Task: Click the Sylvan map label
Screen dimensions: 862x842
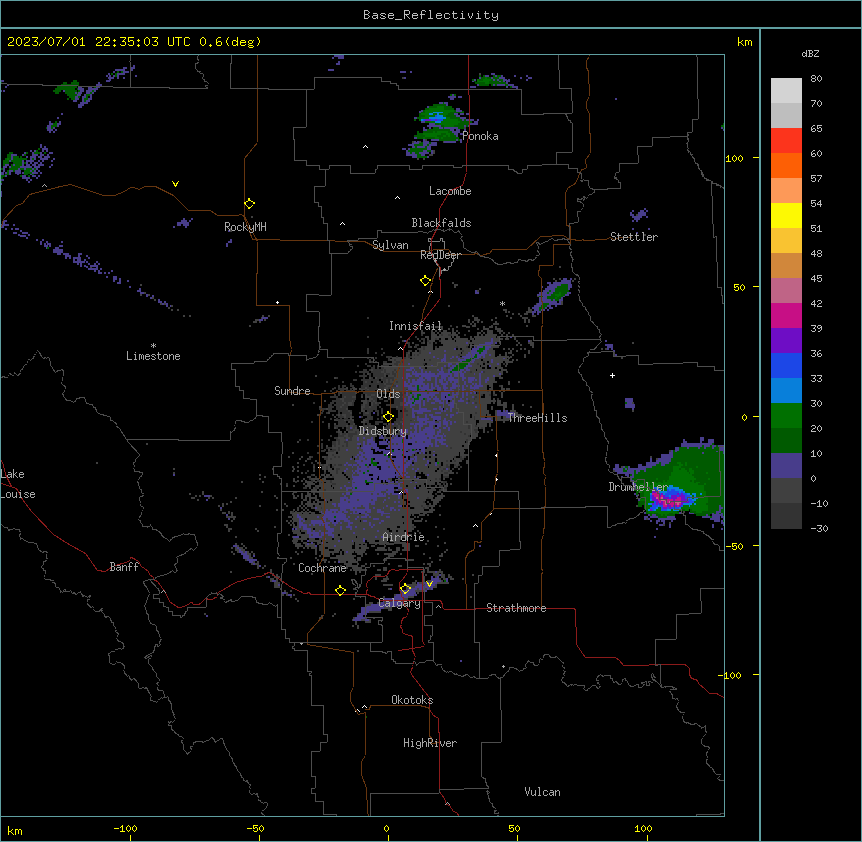Action: click(390, 245)
